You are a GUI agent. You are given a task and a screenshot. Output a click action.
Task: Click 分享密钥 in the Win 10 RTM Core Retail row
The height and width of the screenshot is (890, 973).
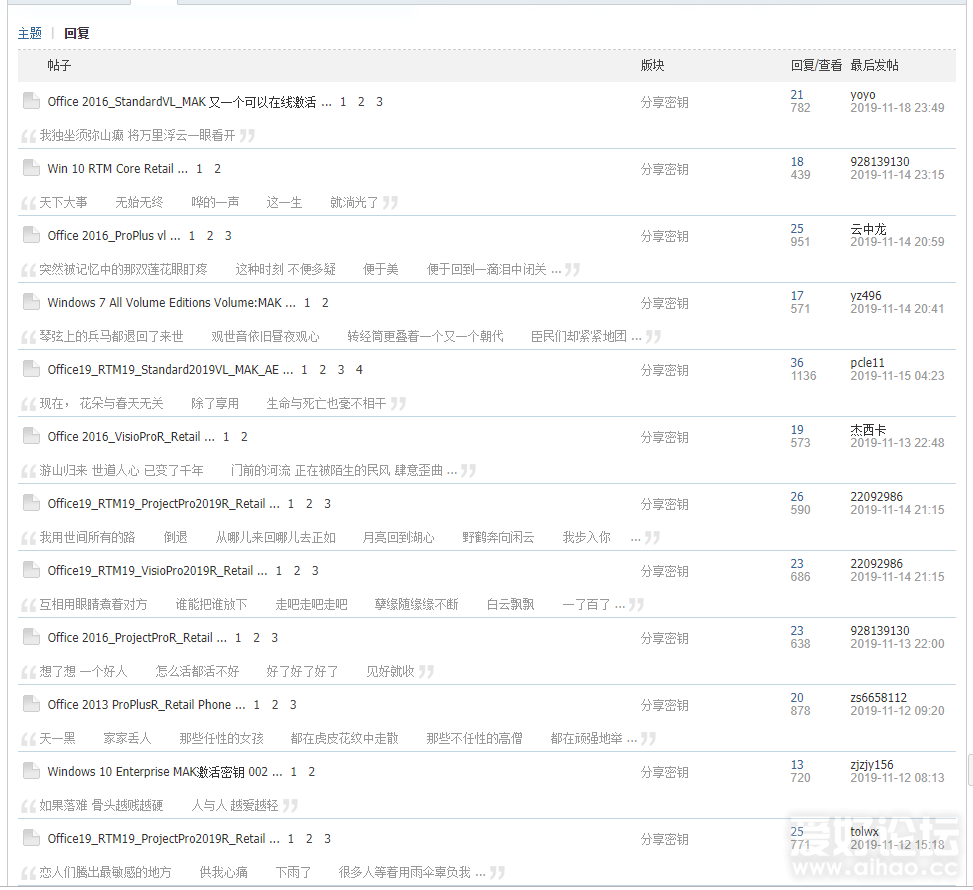[664, 169]
